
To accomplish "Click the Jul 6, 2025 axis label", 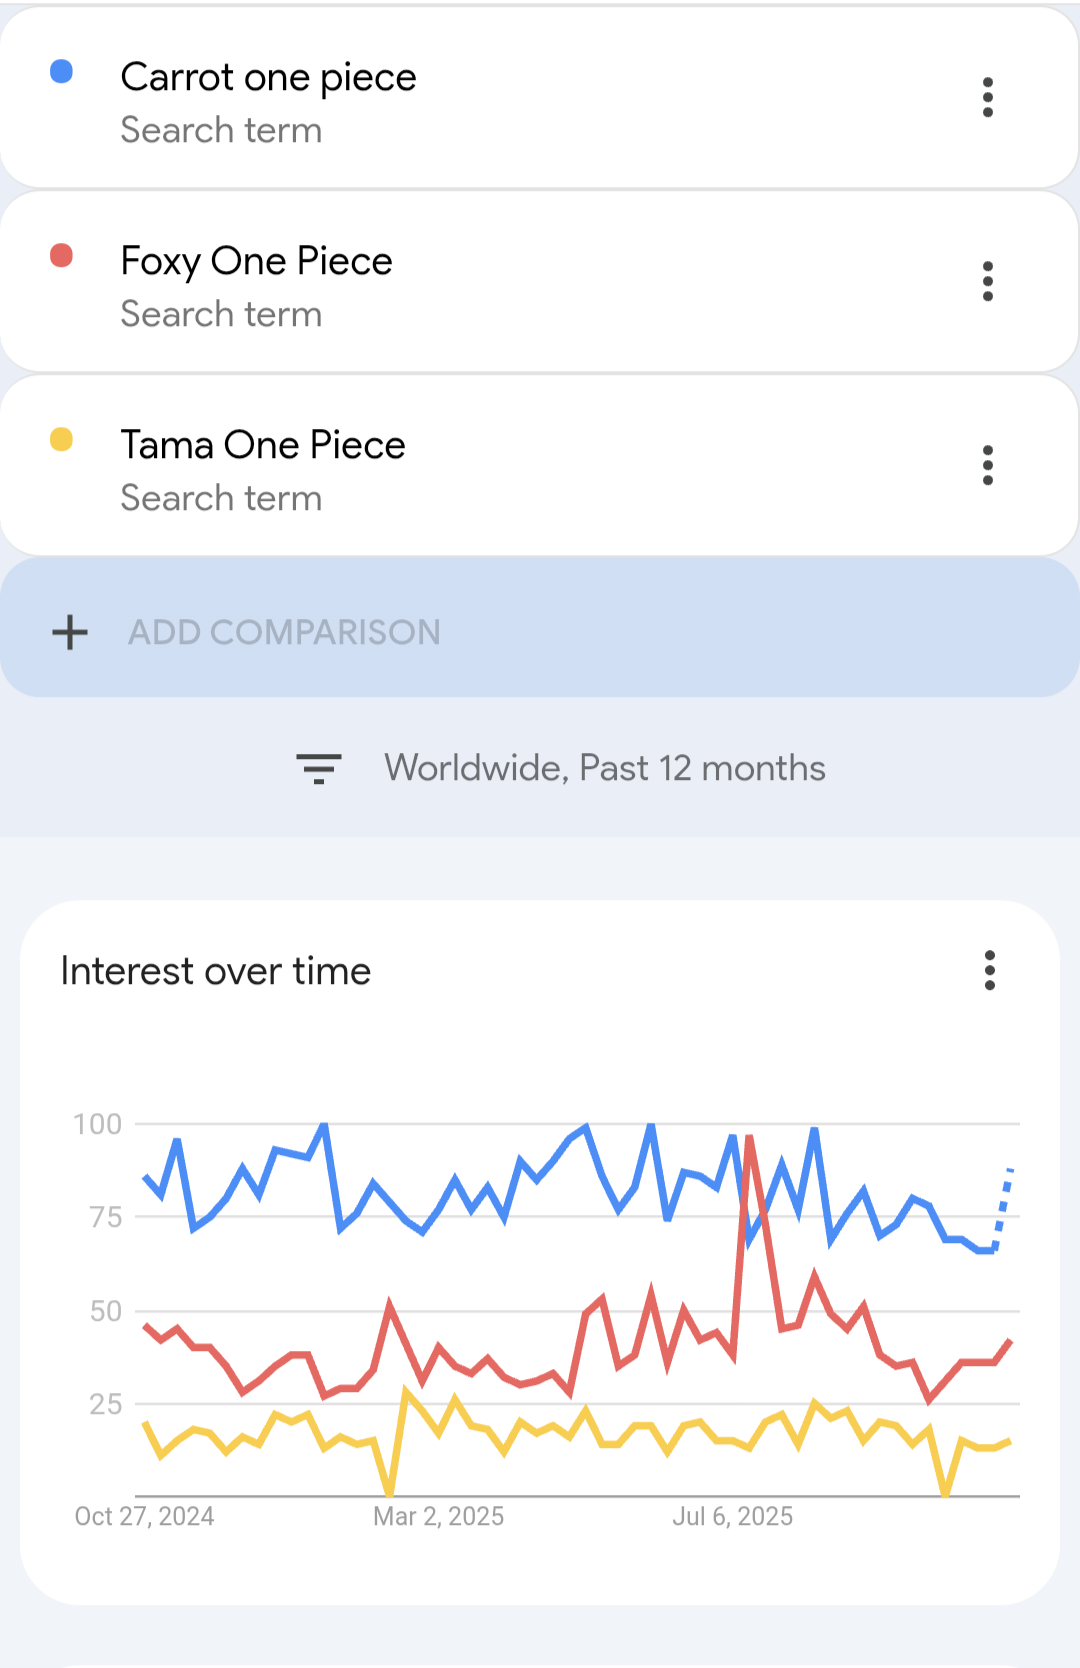I will coord(732,1517).
